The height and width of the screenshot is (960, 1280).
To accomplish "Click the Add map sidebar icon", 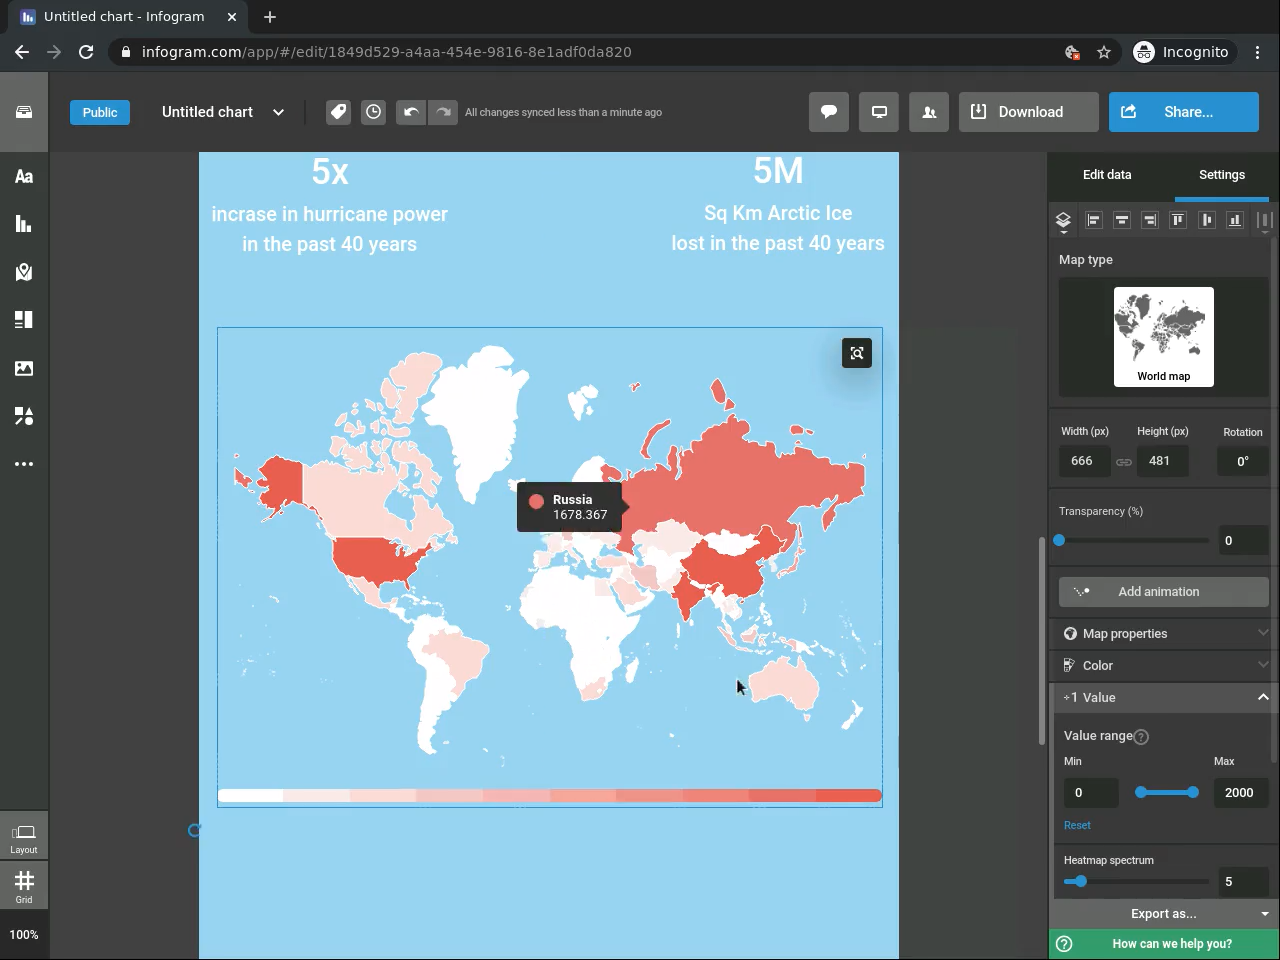I will [x=24, y=272].
